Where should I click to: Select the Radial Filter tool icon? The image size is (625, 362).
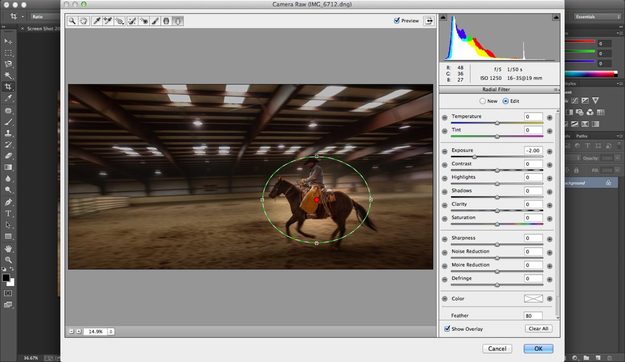[x=178, y=21]
